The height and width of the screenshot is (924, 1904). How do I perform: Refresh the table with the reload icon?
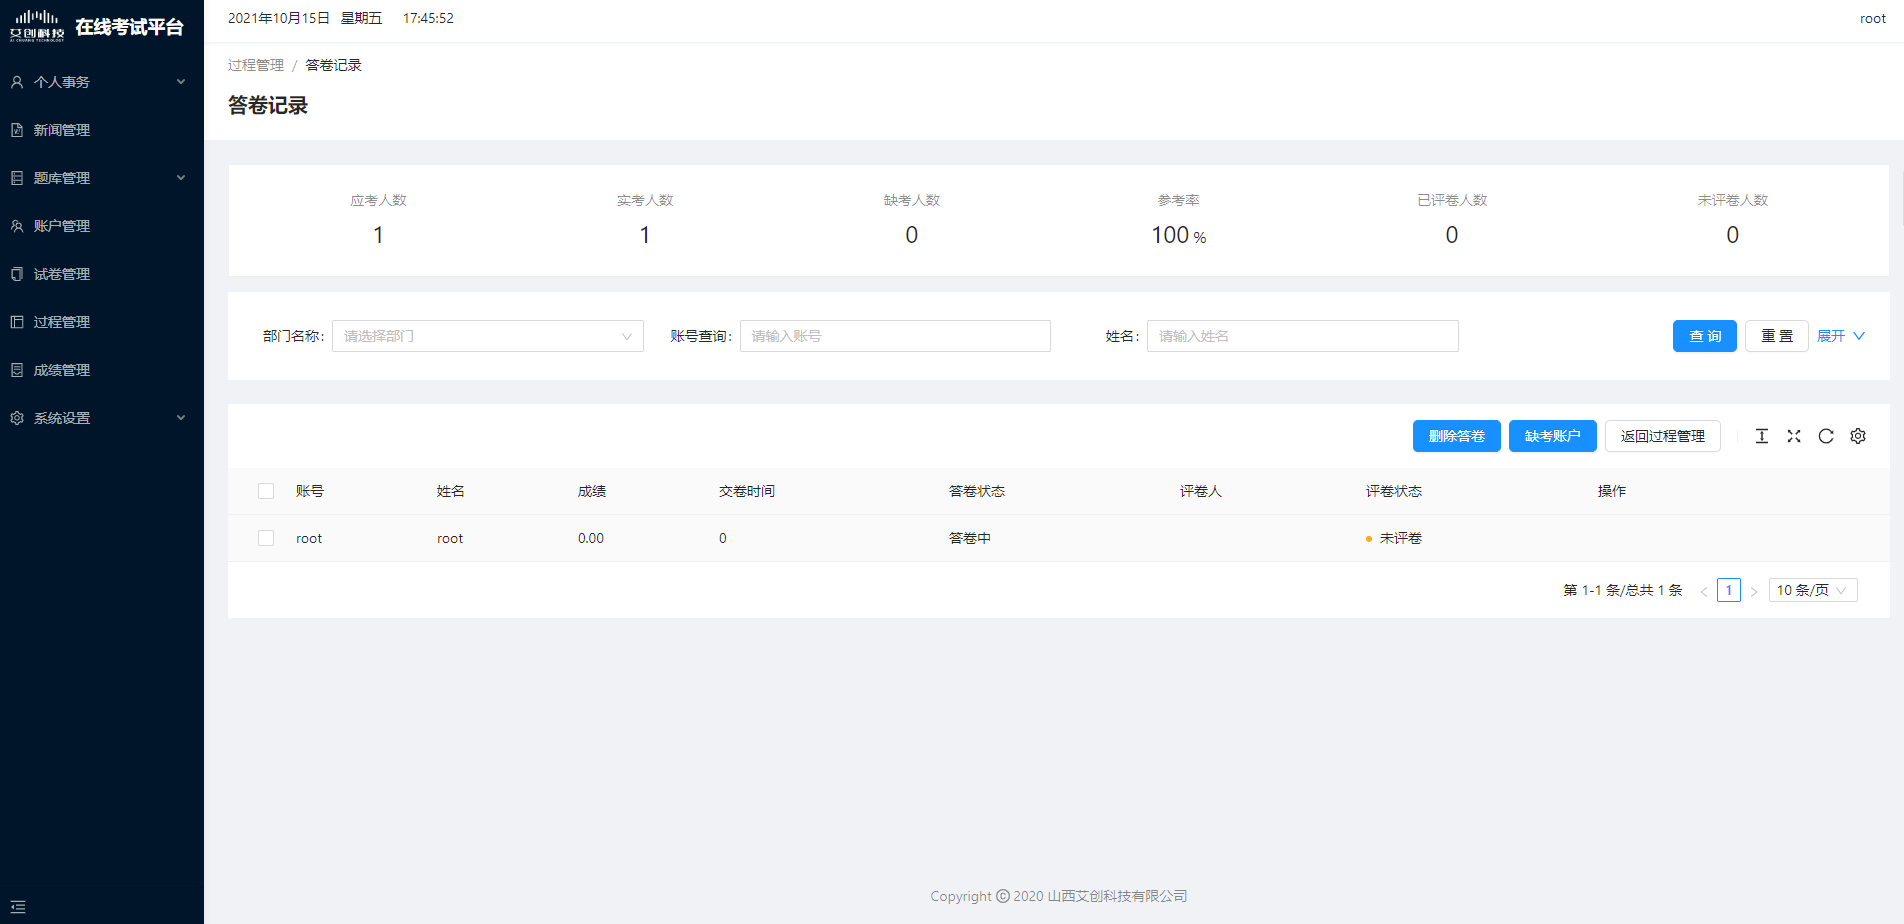1826,436
